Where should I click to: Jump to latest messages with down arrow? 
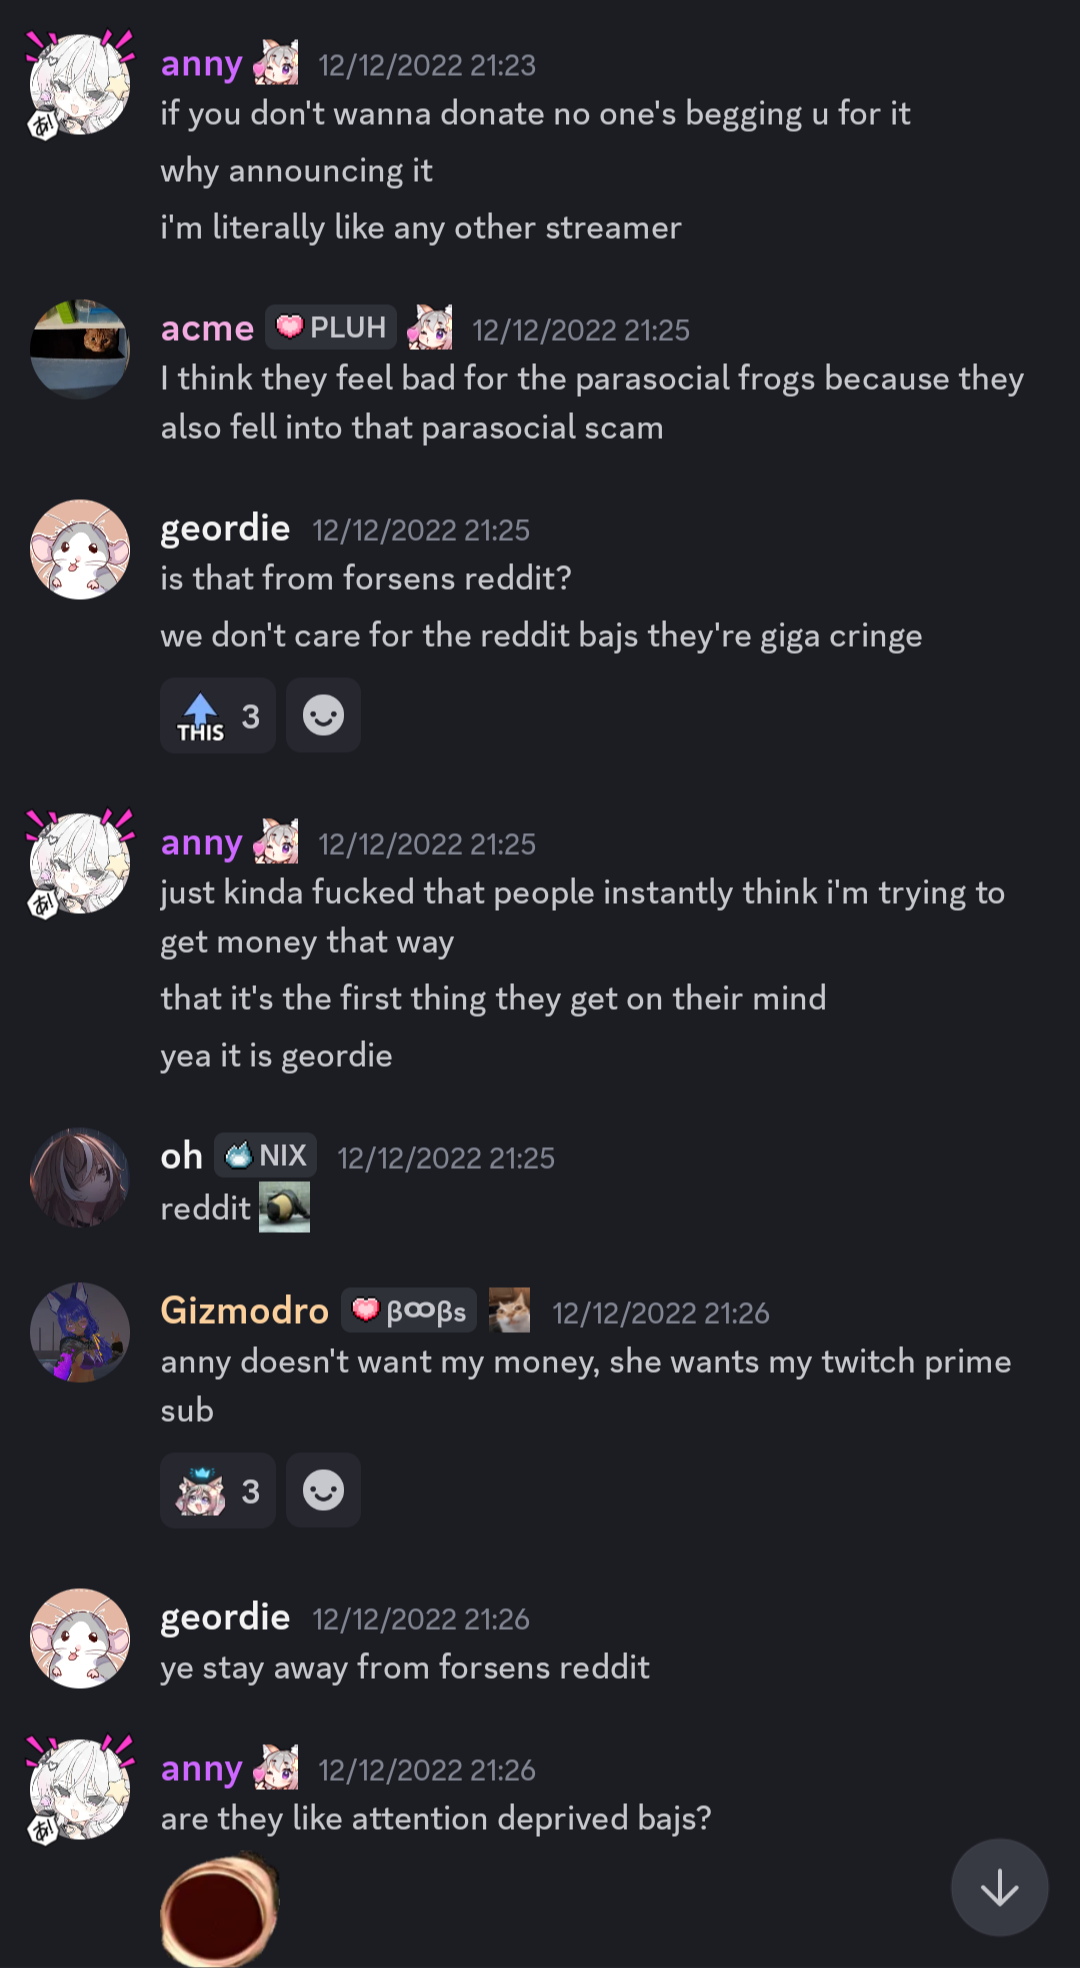999,1887
